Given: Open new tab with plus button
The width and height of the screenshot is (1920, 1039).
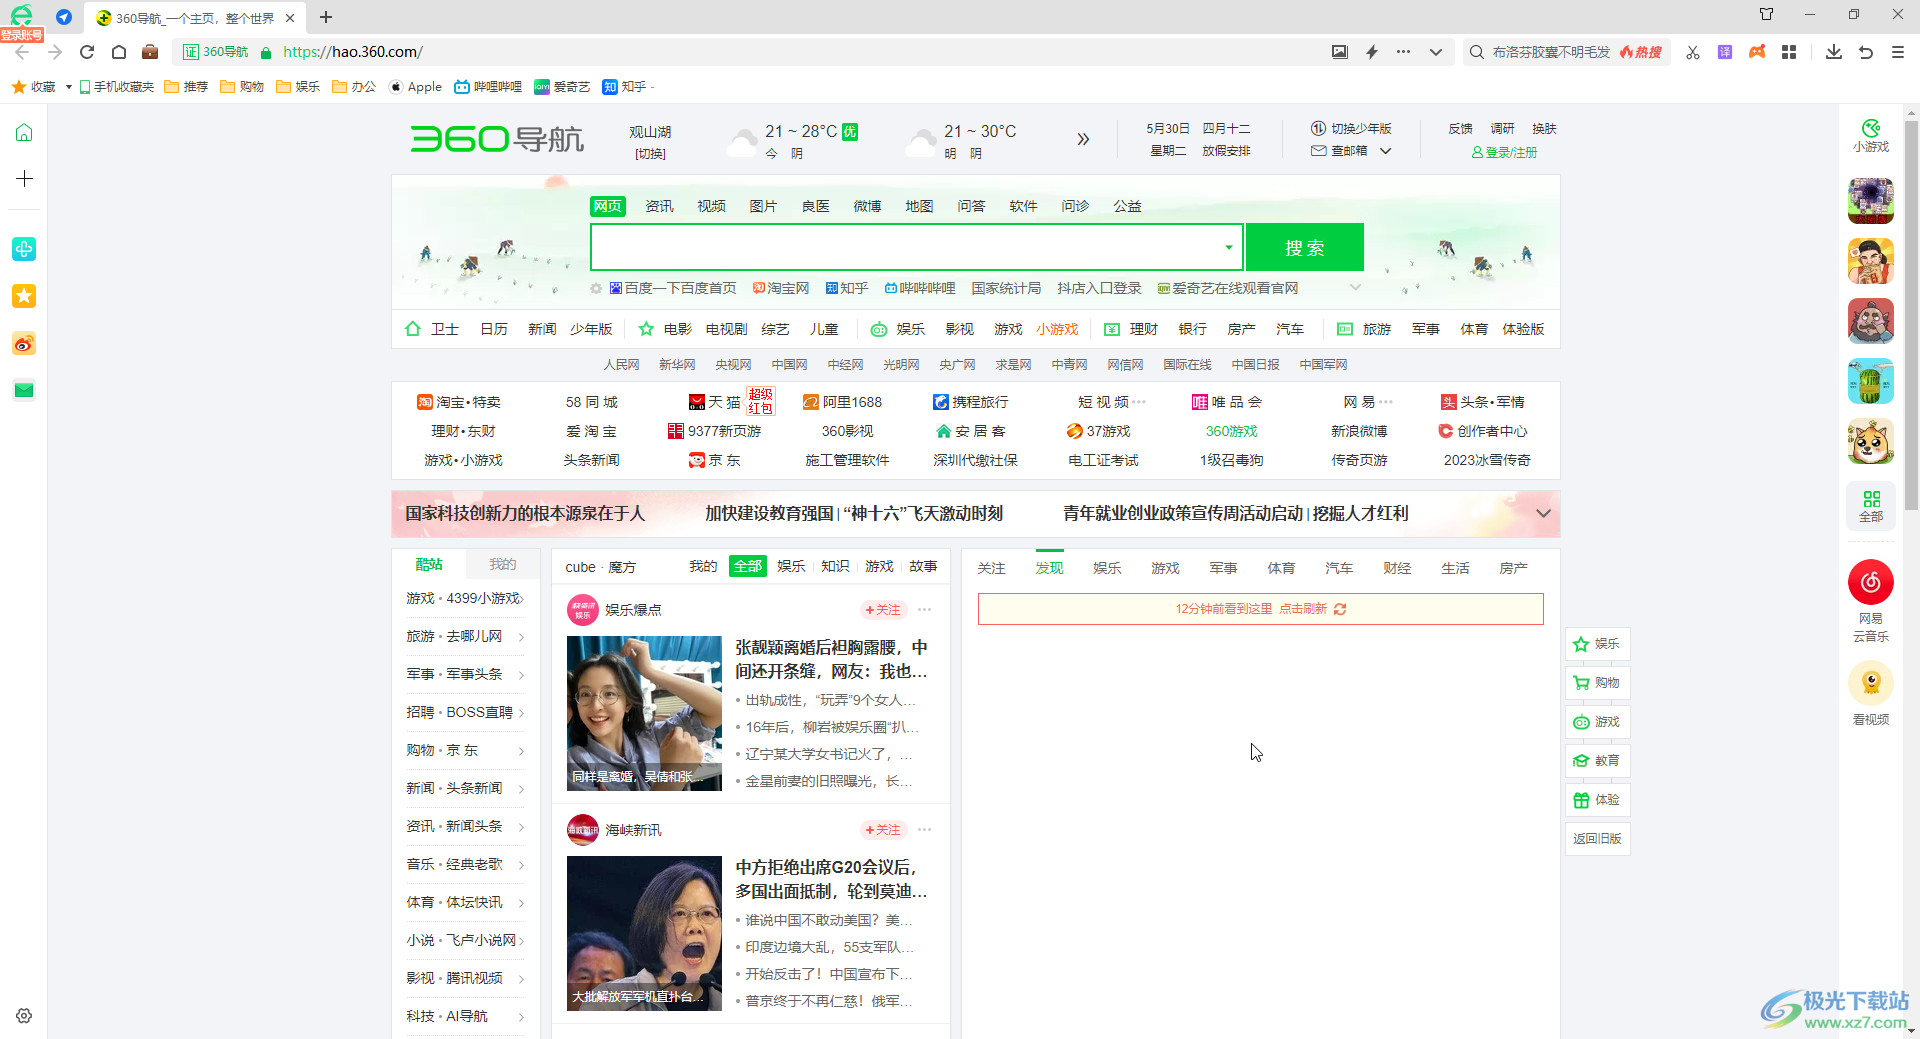Looking at the screenshot, I should 326,17.
